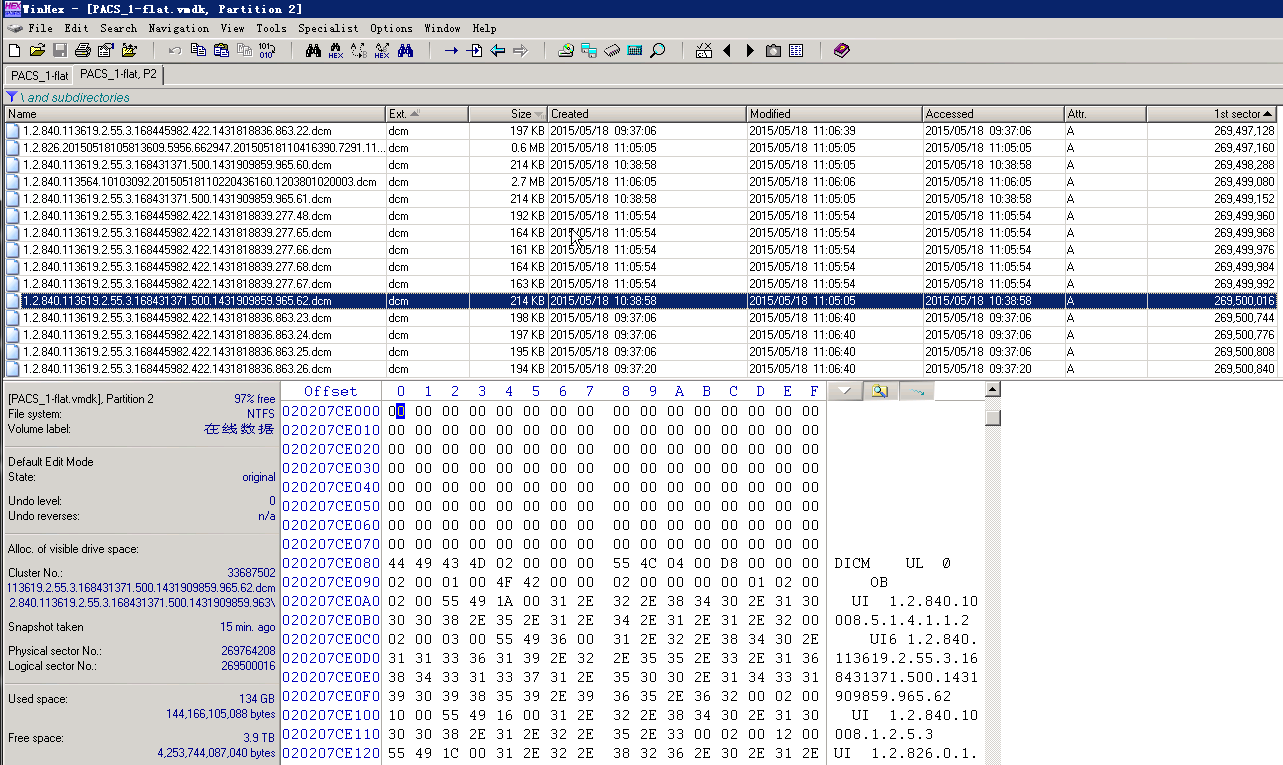Click the Take Snapshot camera icon
The width and height of the screenshot is (1283, 765).
(x=773, y=50)
